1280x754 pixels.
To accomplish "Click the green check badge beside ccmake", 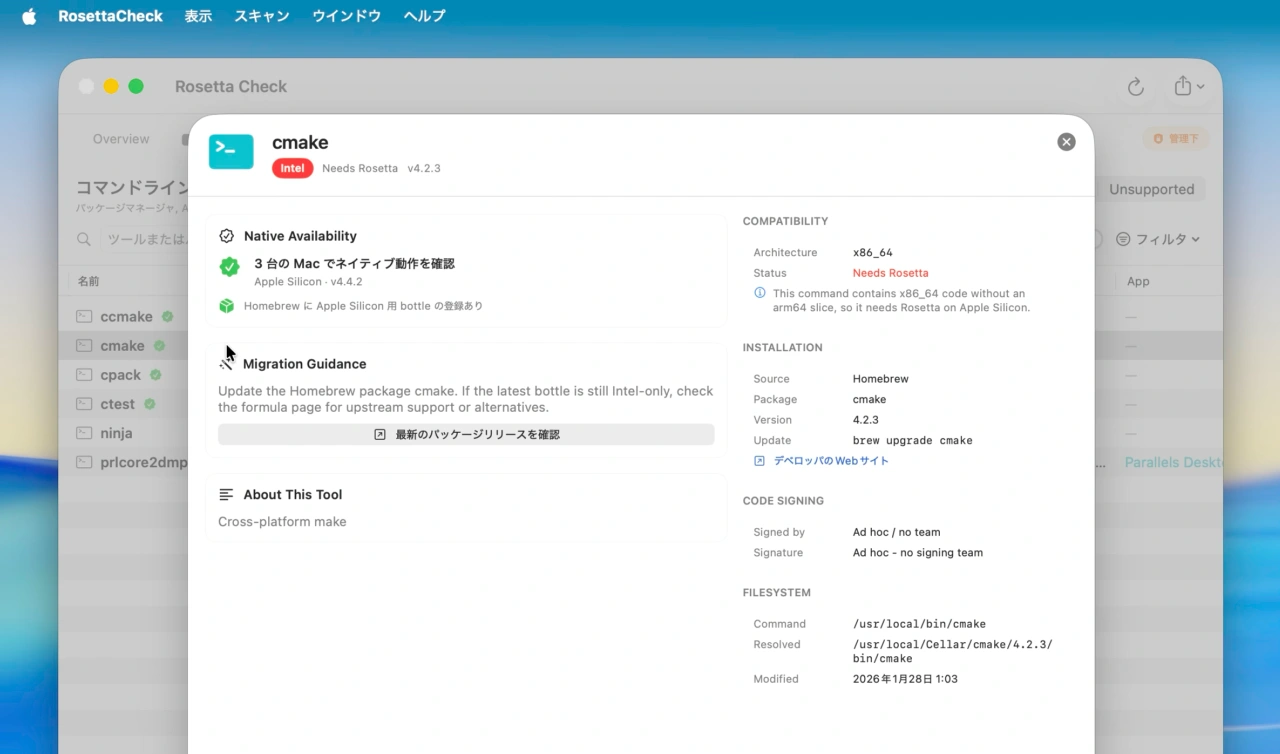I will [x=168, y=316].
